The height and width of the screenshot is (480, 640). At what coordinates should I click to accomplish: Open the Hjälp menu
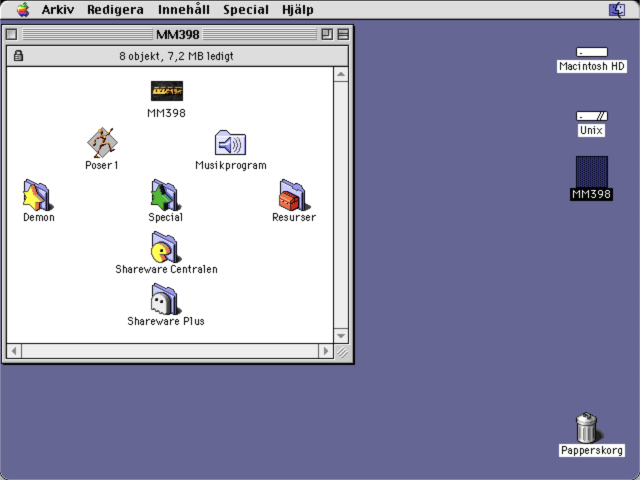tap(298, 9)
